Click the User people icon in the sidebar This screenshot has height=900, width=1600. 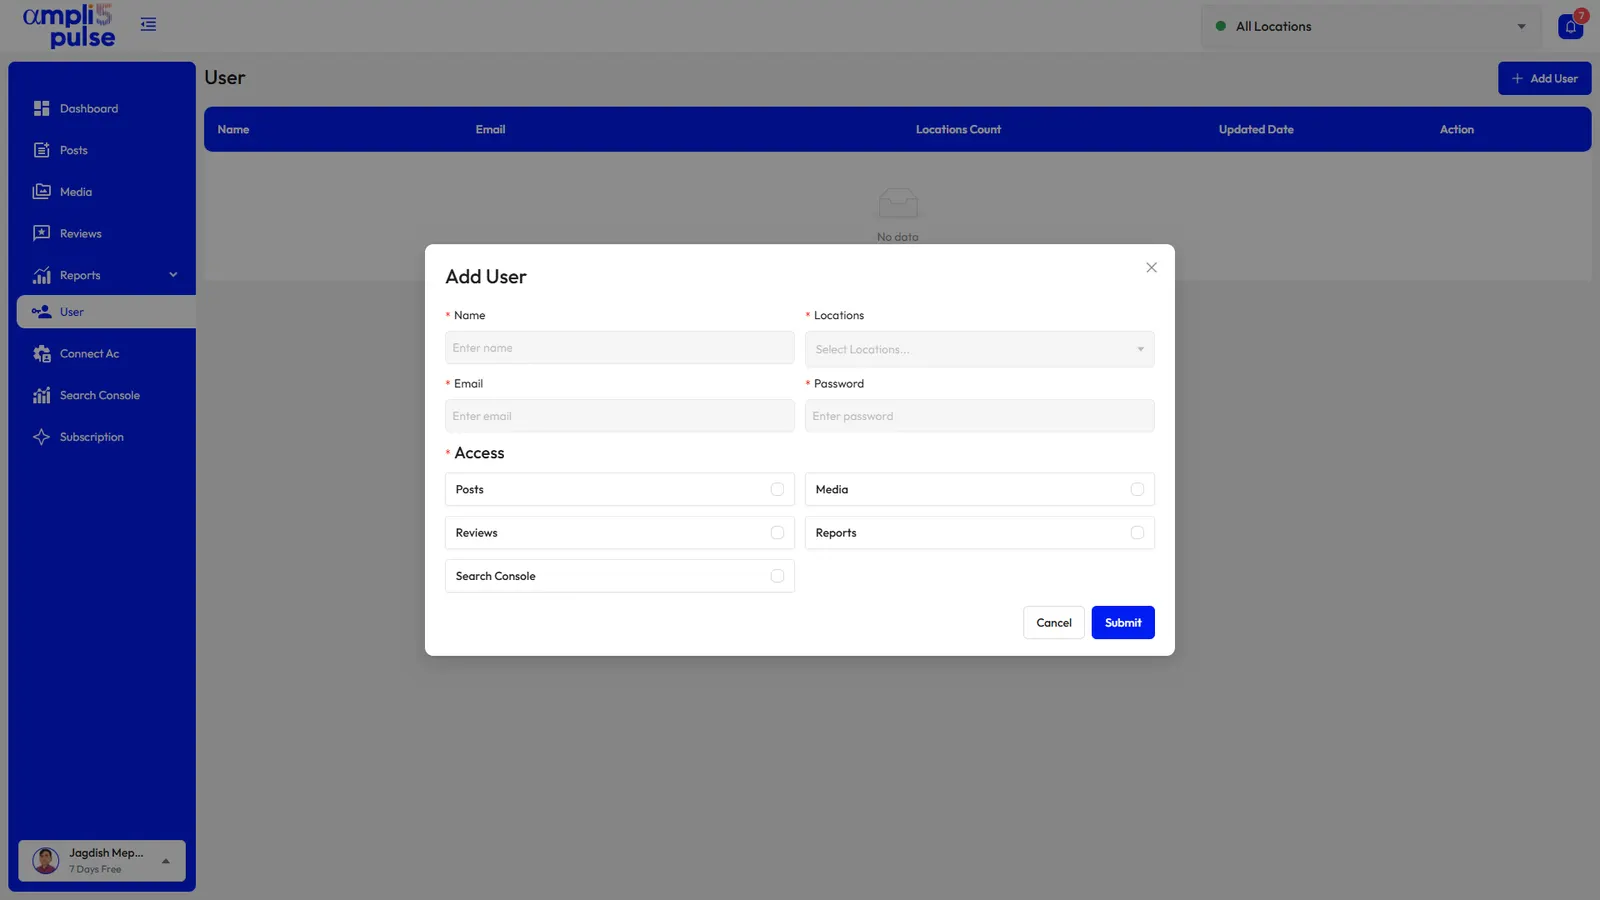[41, 312]
